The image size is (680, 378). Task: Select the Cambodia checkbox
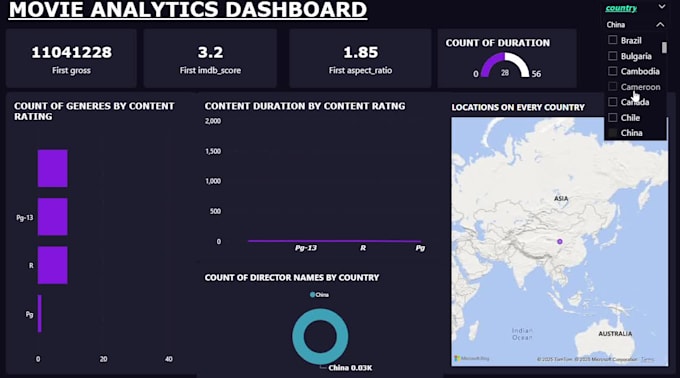click(612, 71)
